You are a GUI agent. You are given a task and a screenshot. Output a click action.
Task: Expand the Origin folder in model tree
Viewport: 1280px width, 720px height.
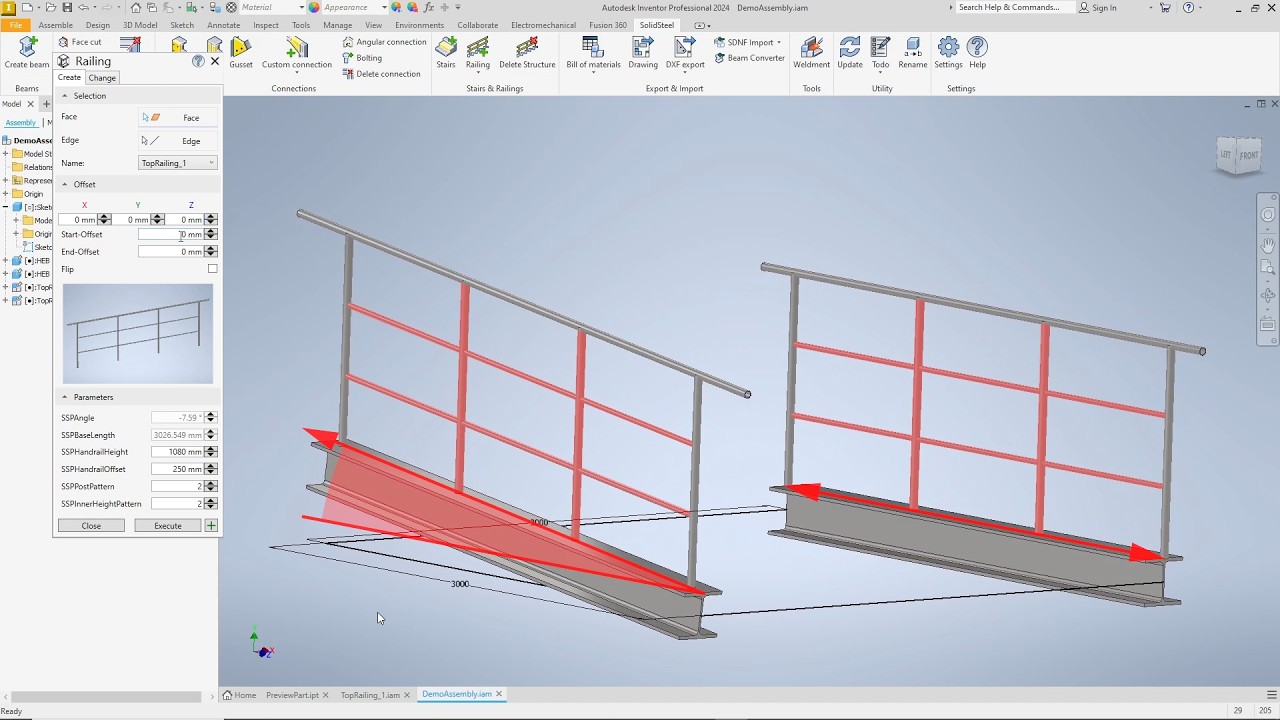[5, 194]
